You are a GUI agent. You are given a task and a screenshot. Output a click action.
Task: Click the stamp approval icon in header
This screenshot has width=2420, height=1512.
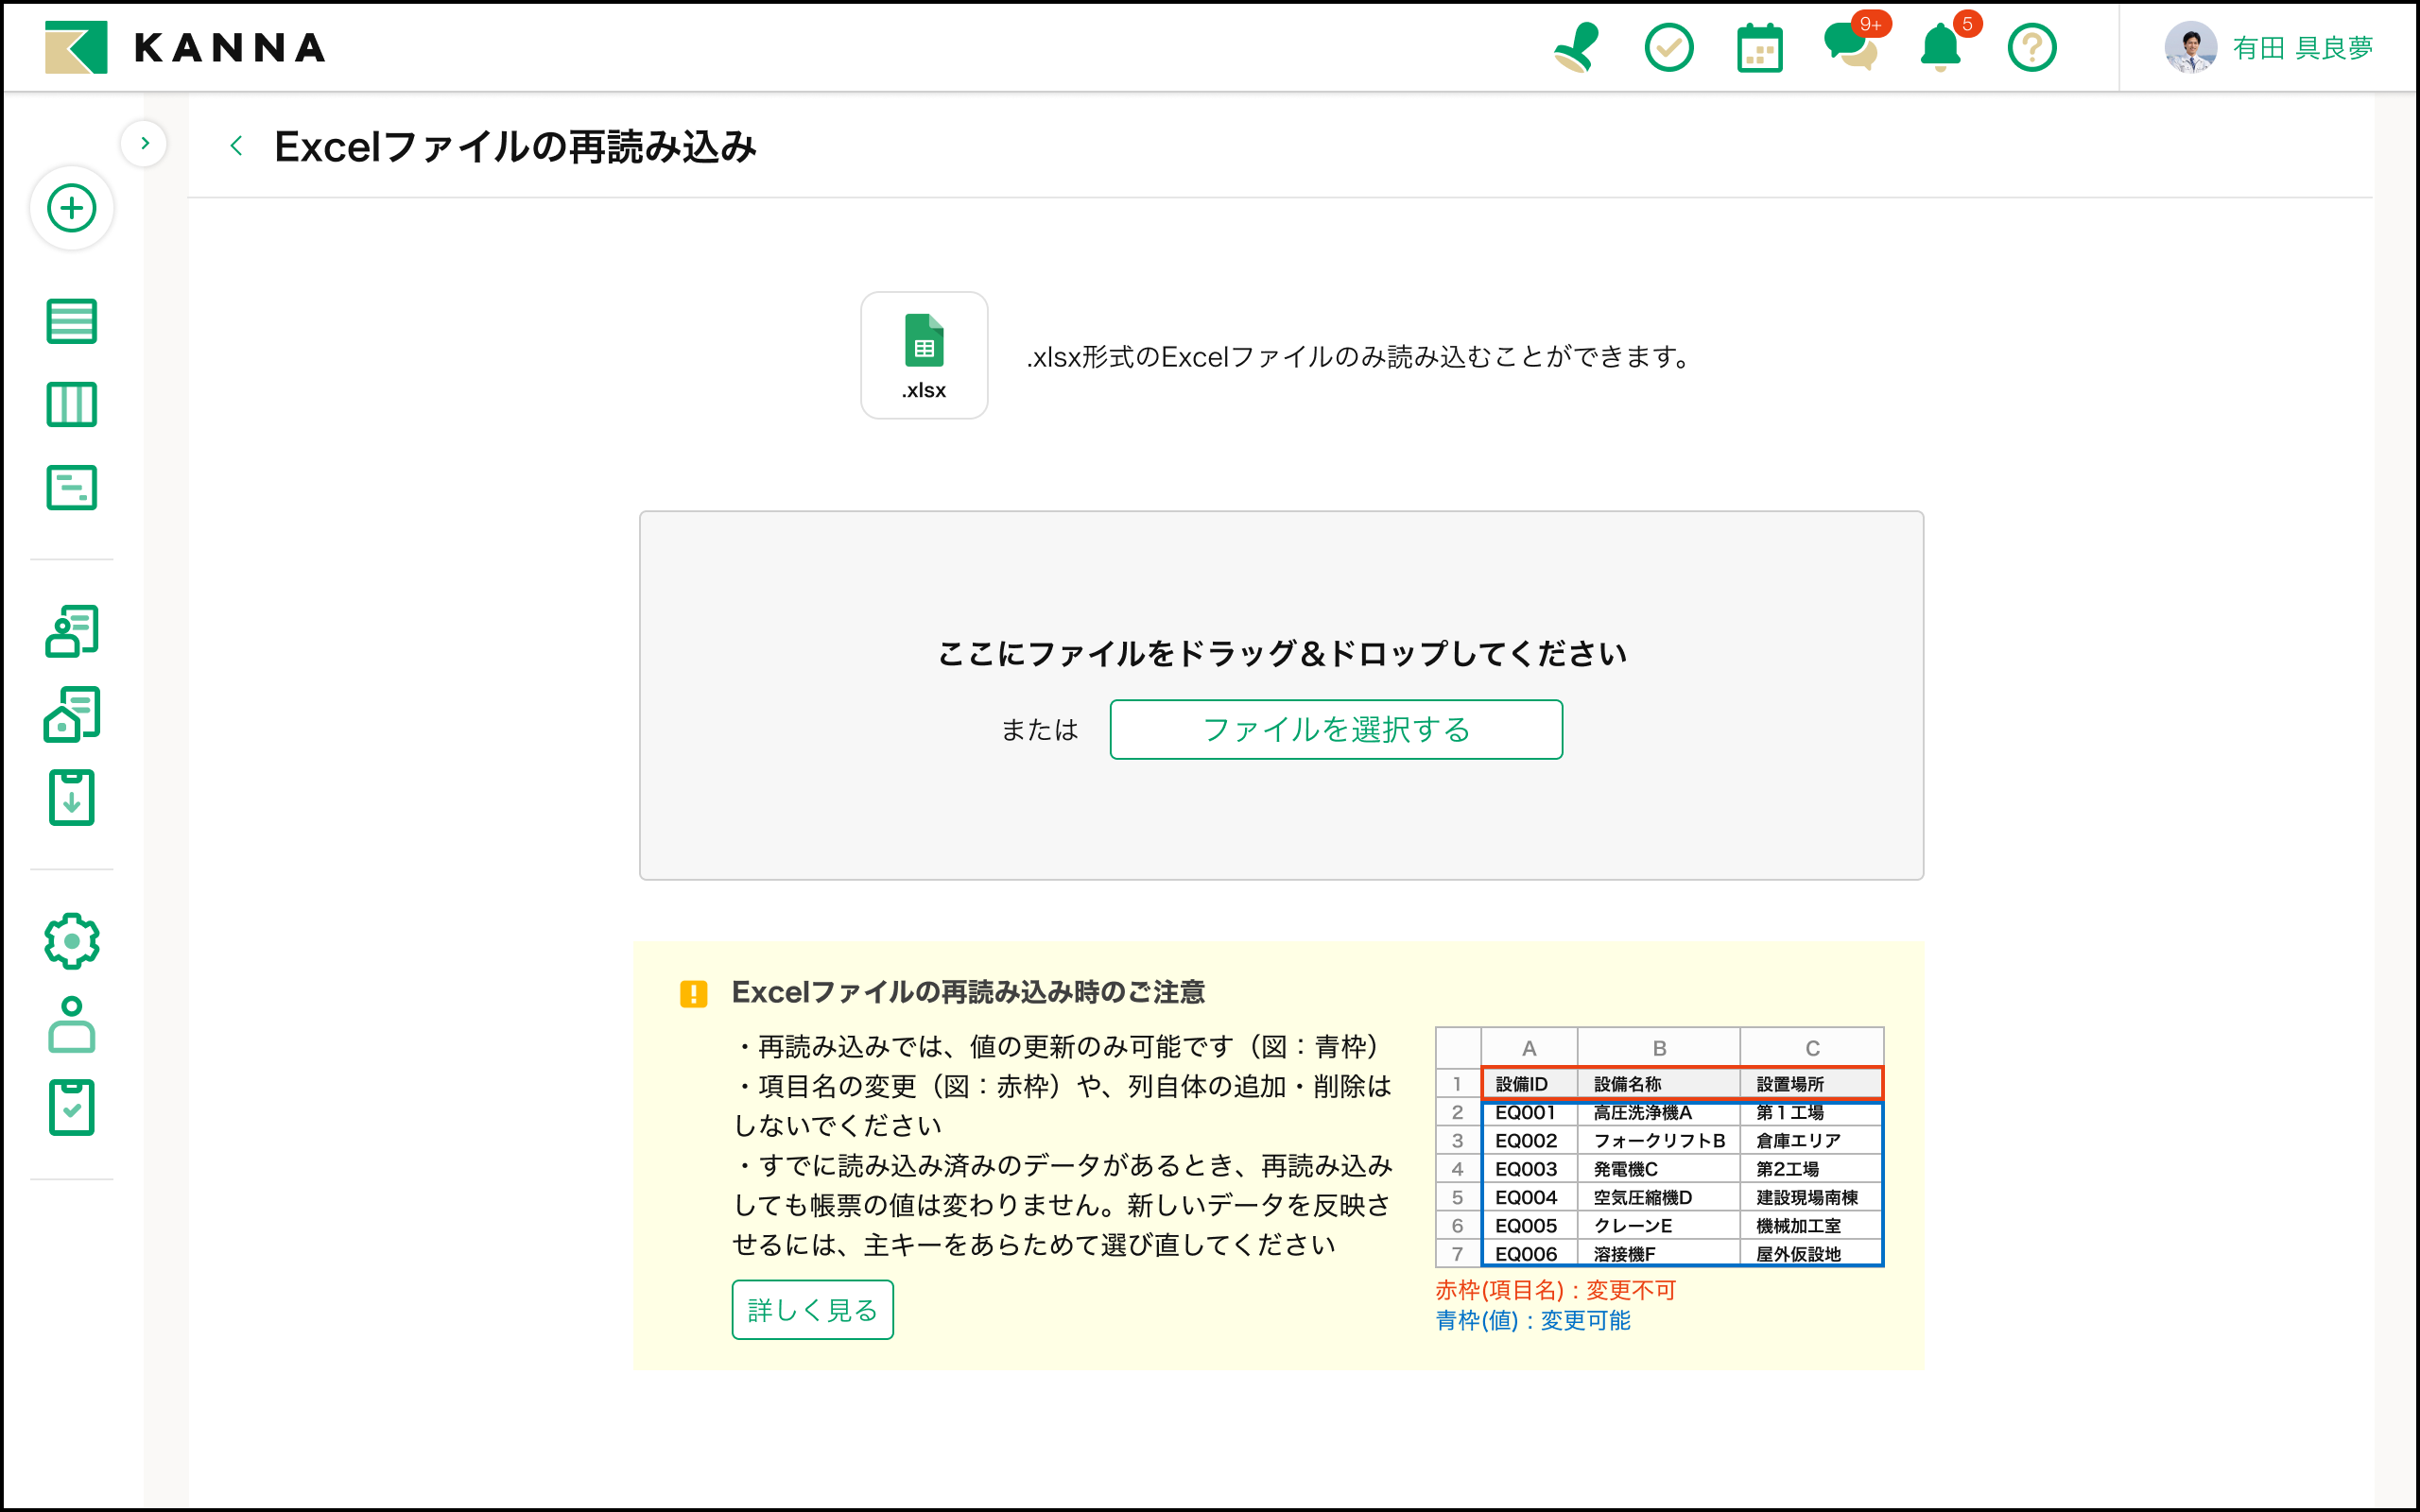[x=1577, y=47]
